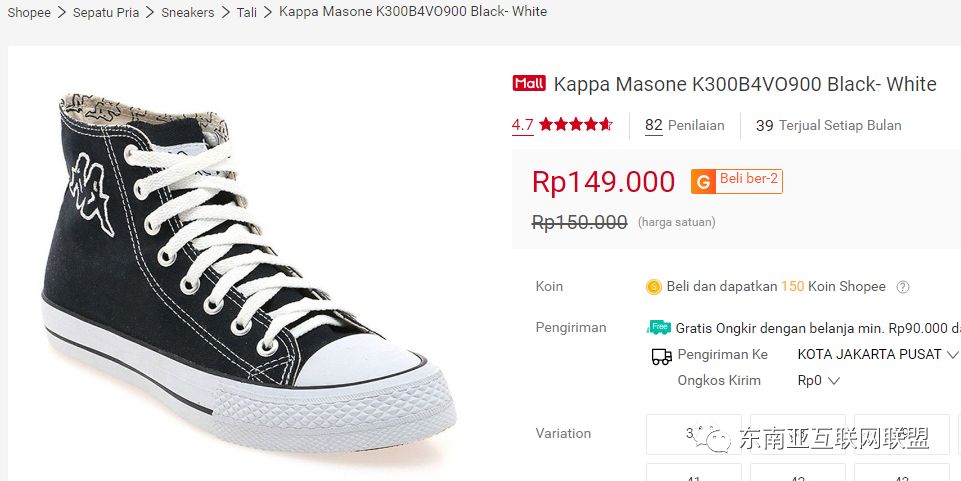Select the size 41 variation button

[x=693, y=473]
